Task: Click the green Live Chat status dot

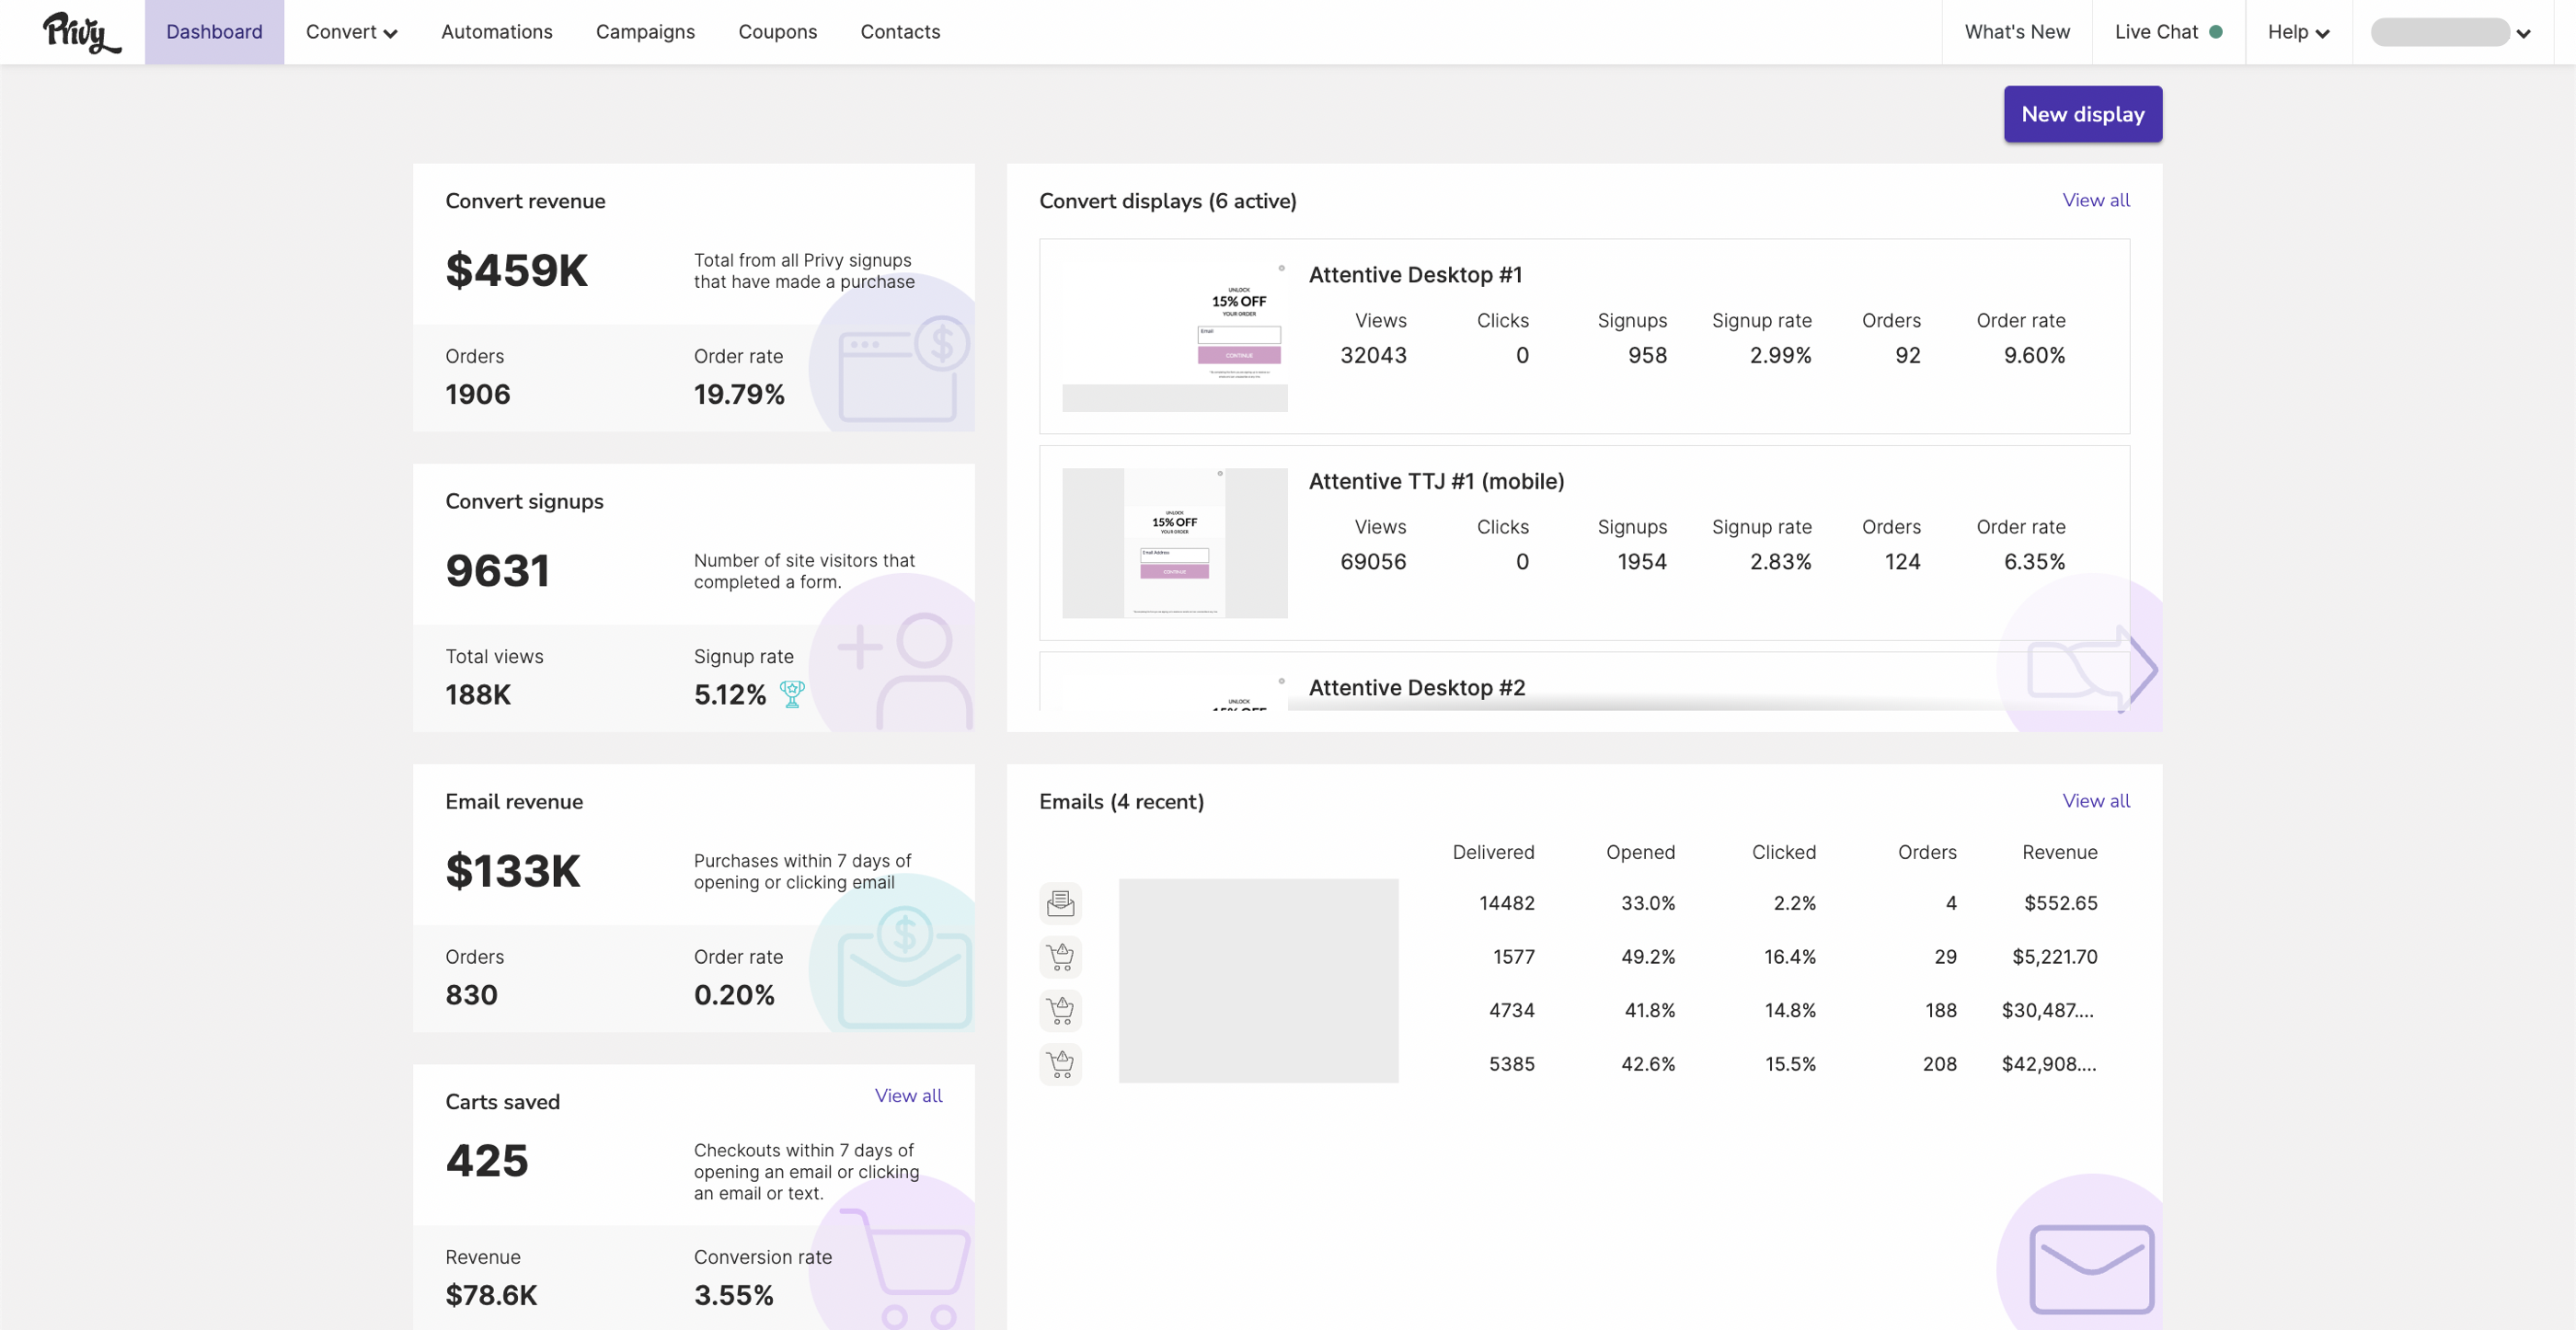Action: coord(2216,32)
